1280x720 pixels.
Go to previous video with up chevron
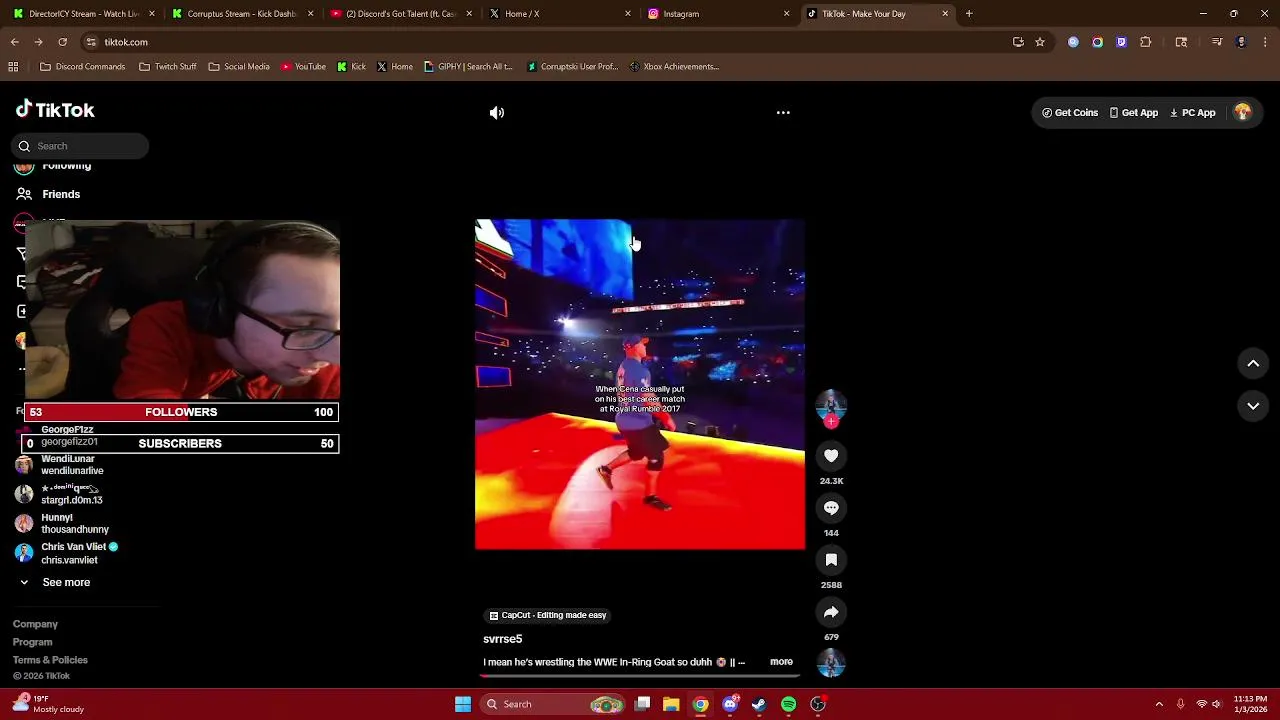[x=1253, y=364]
